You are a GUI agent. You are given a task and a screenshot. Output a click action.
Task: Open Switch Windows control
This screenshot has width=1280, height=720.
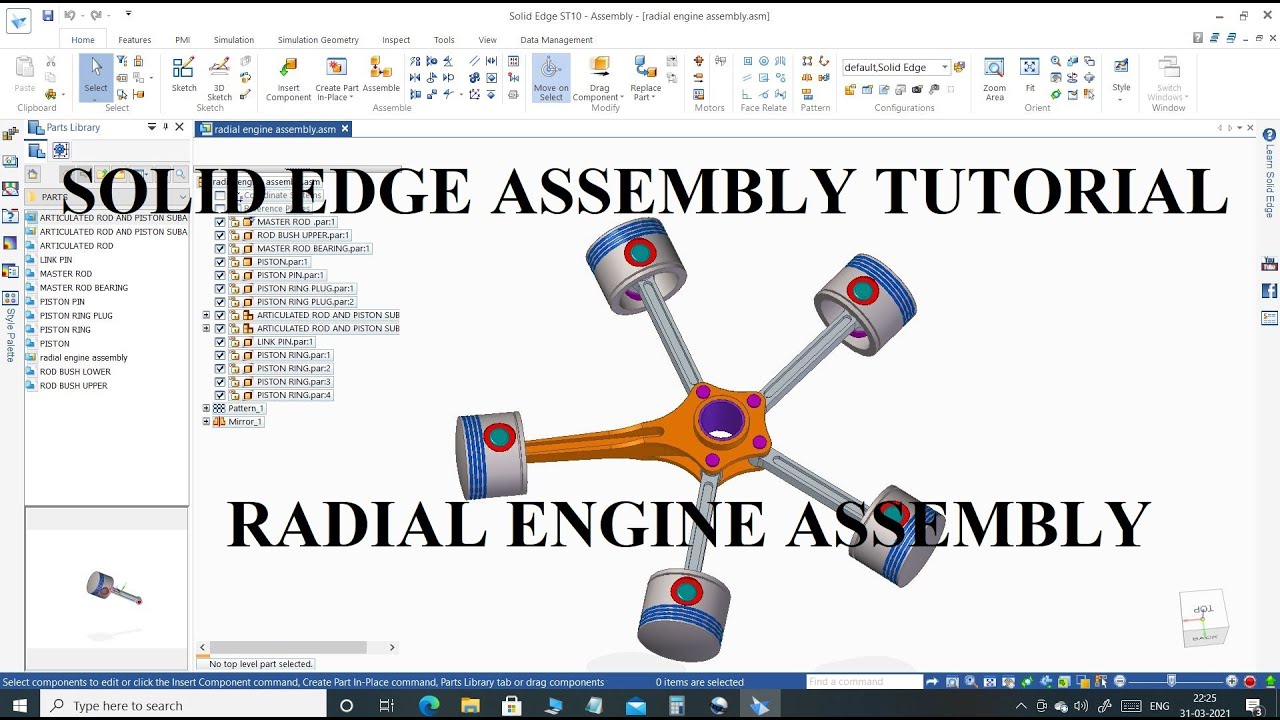(1169, 78)
